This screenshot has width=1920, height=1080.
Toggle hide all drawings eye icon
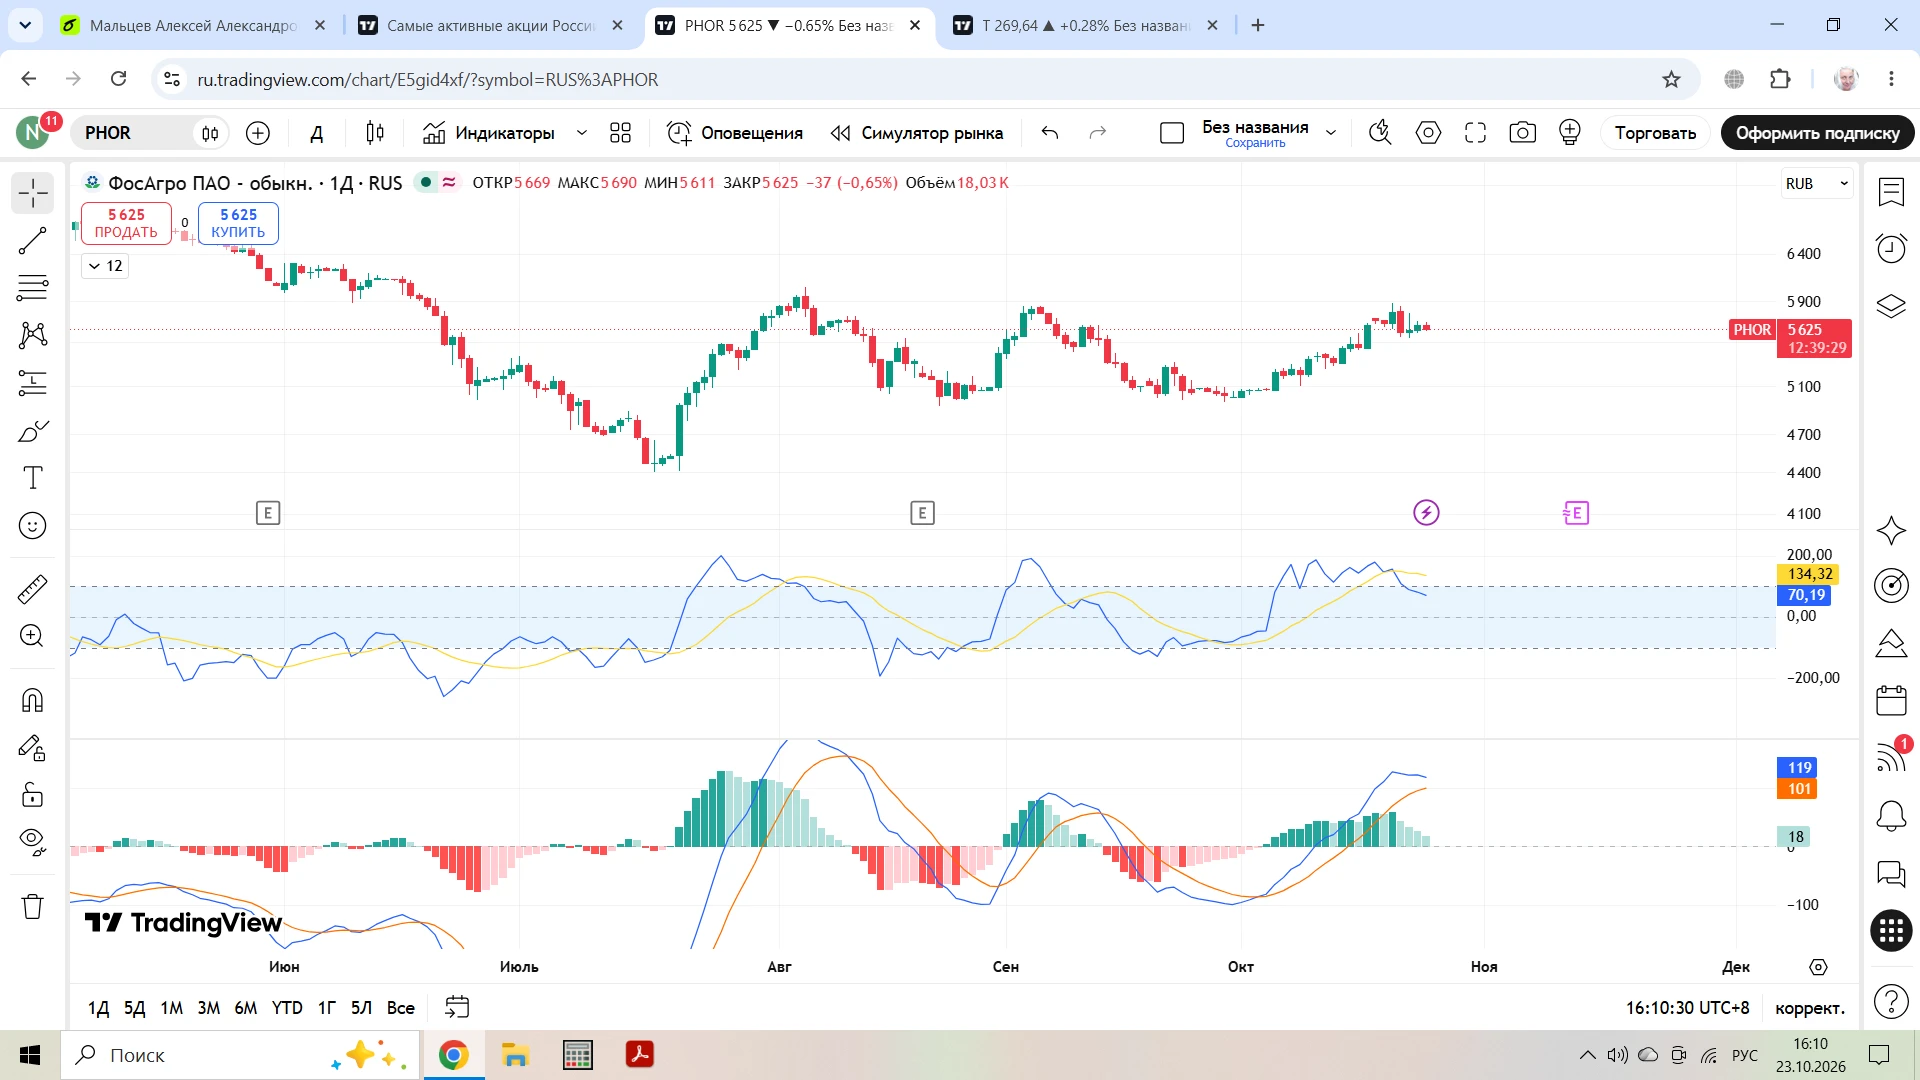click(33, 842)
